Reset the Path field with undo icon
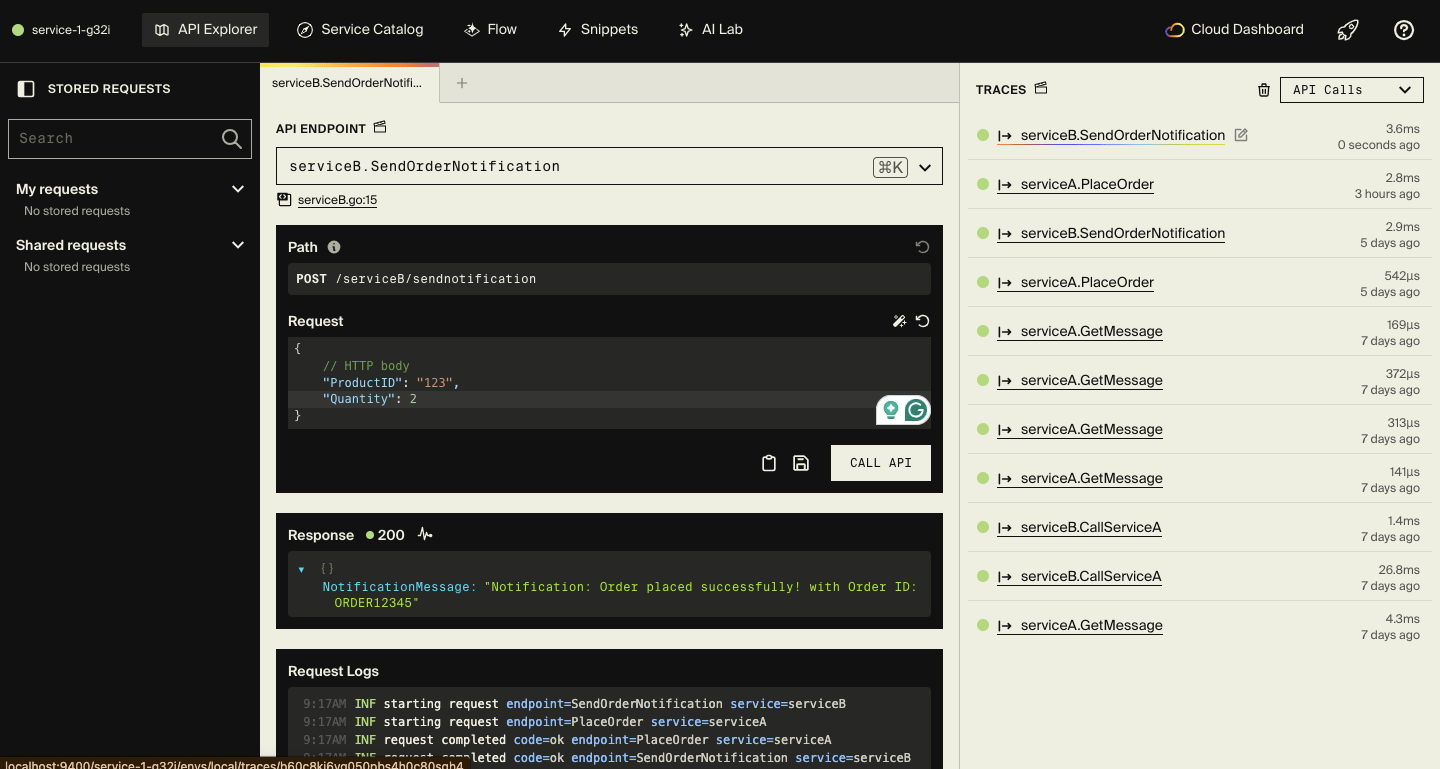The height and width of the screenshot is (769, 1440). pos(922,247)
